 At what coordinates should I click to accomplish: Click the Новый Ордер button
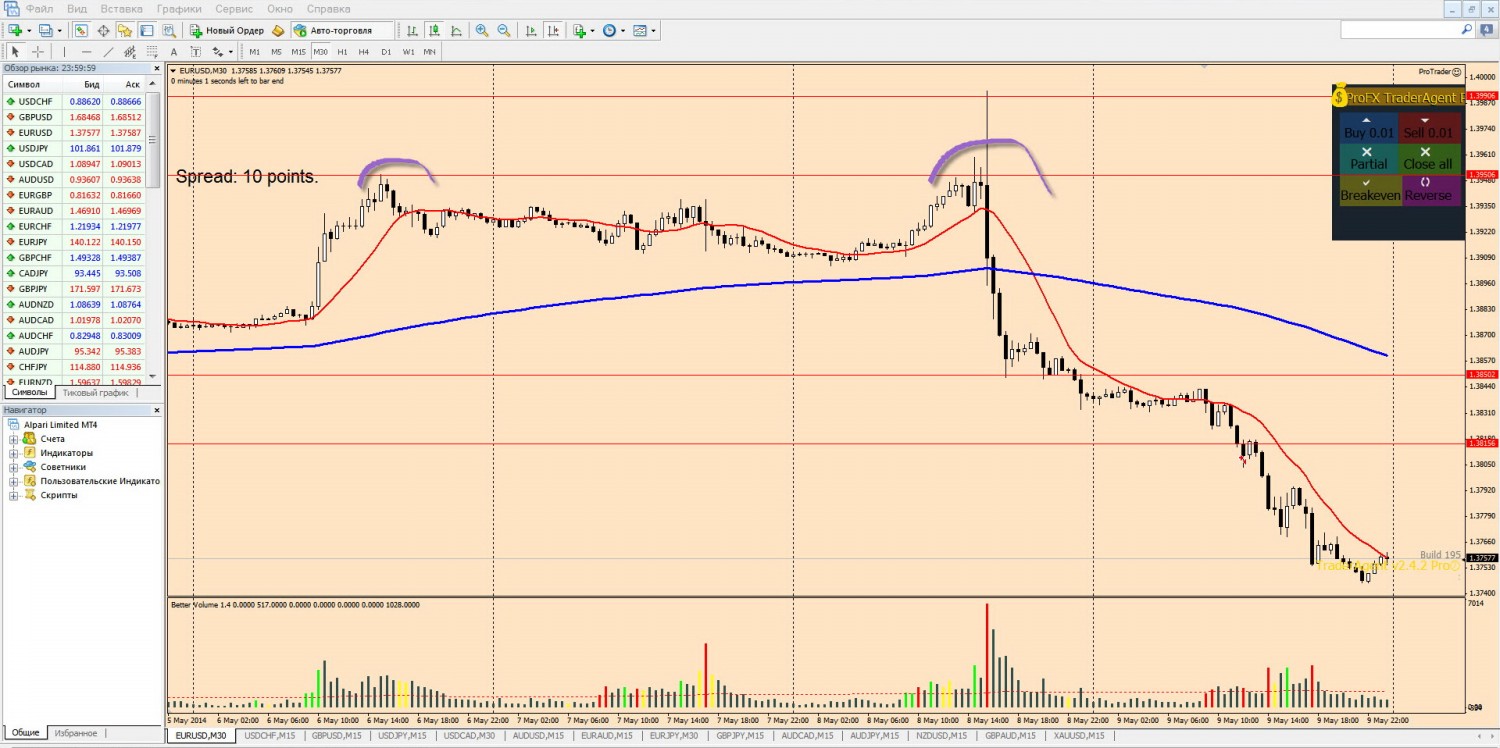tap(227, 31)
